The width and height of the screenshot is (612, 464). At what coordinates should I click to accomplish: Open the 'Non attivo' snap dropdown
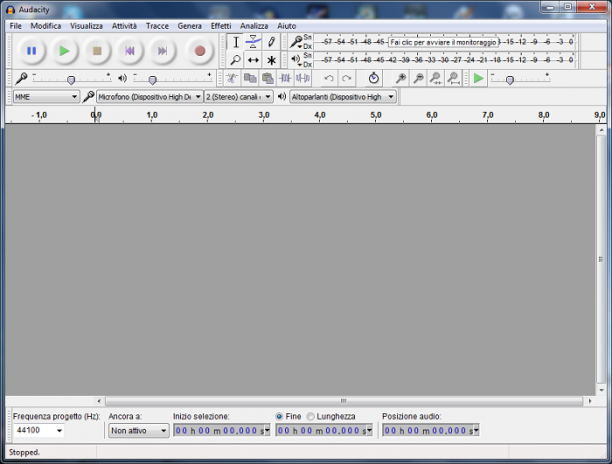click(139, 431)
